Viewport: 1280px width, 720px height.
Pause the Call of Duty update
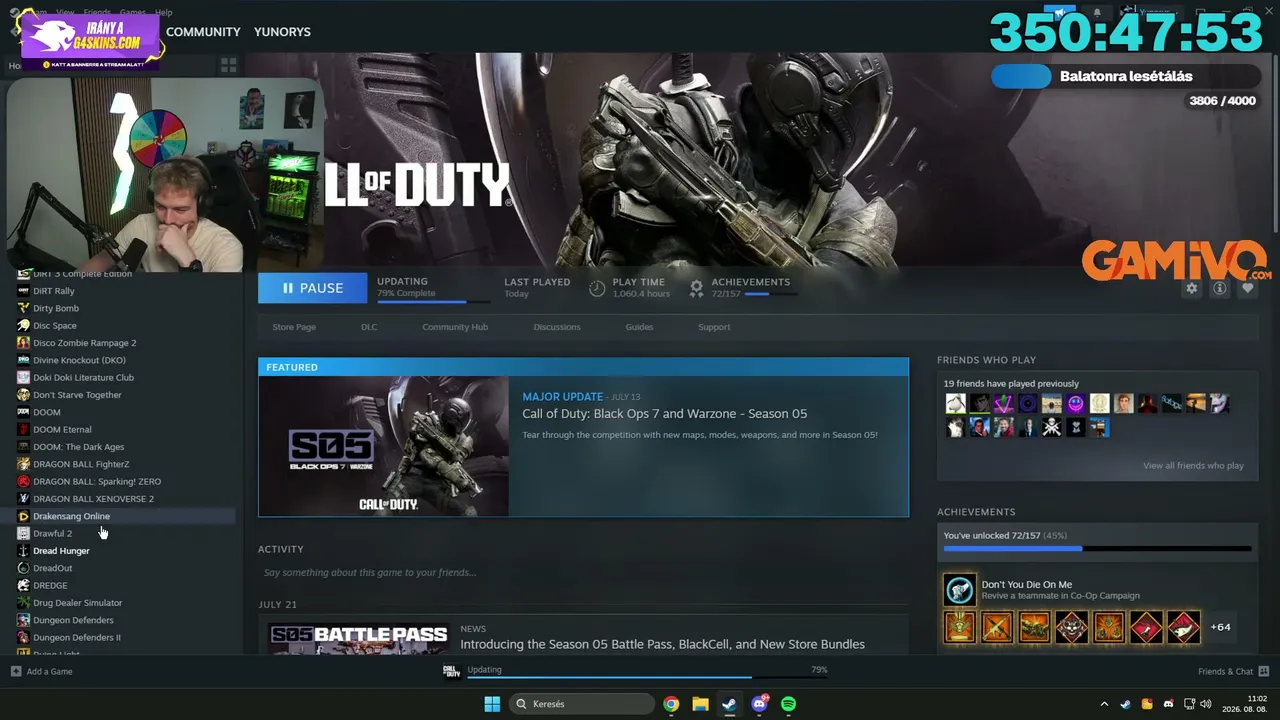point(312,288)
